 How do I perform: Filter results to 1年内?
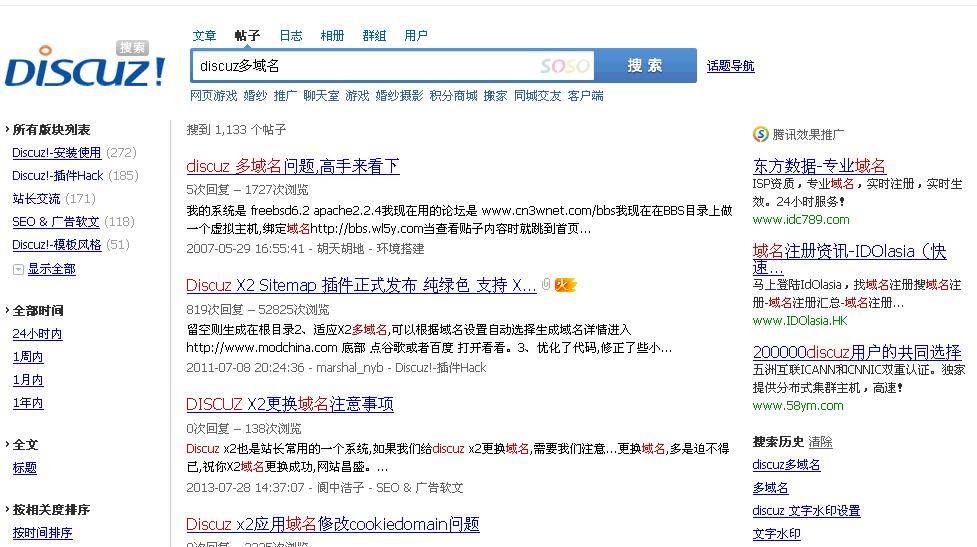click(x=27, y=403)
